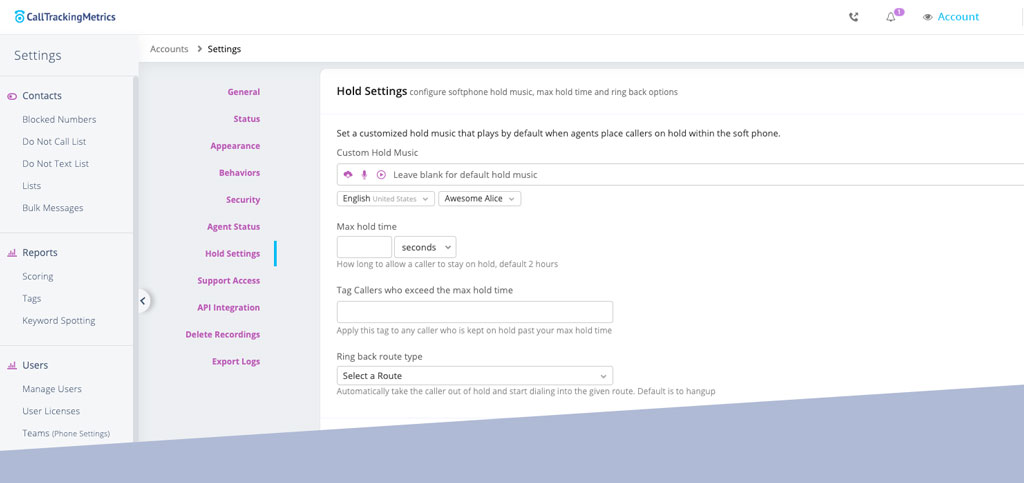The width and height of the screenshot is (1024, 483).
Task: Open the softphone call icon
Action: click(853, 17)
